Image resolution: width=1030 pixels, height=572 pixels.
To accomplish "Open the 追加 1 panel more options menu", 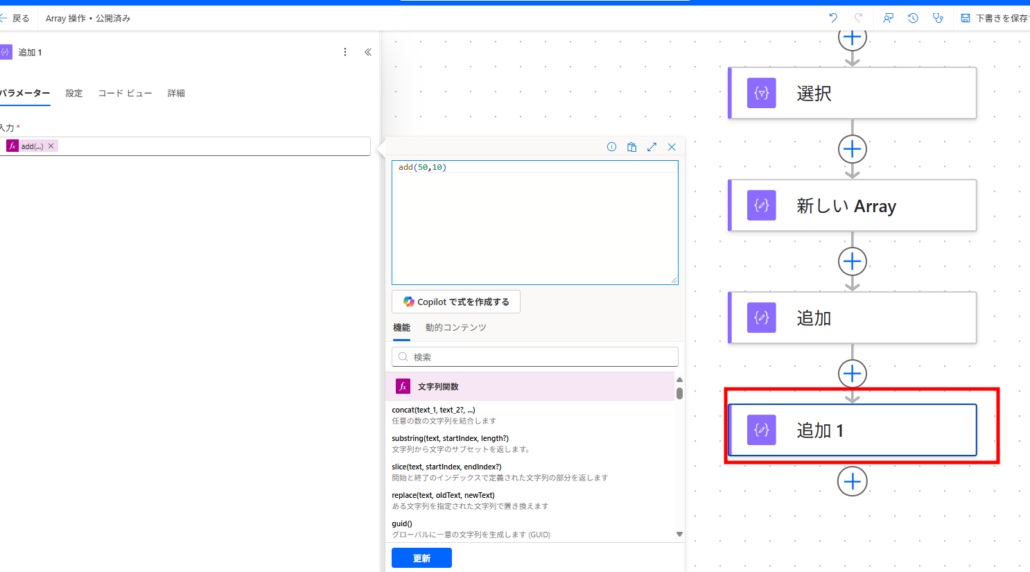I will click(345, 52).
